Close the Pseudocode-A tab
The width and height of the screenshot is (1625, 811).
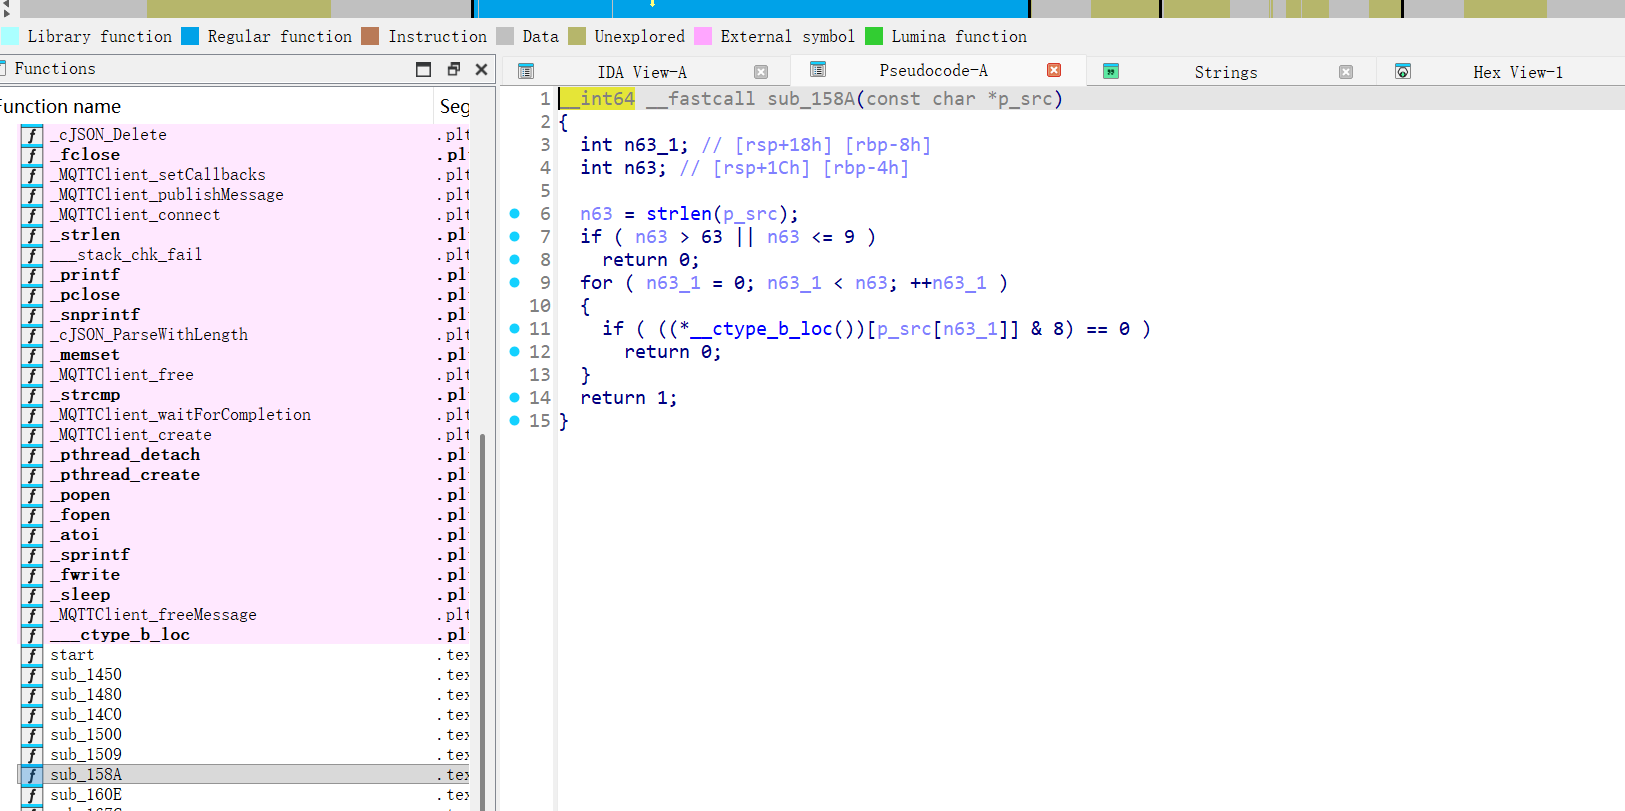click(x=1054, y=70)
